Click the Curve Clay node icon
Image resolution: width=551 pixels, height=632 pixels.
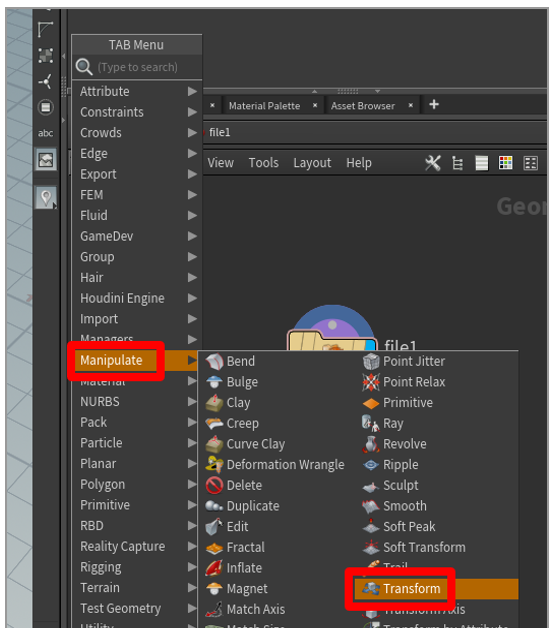(214, 444)
